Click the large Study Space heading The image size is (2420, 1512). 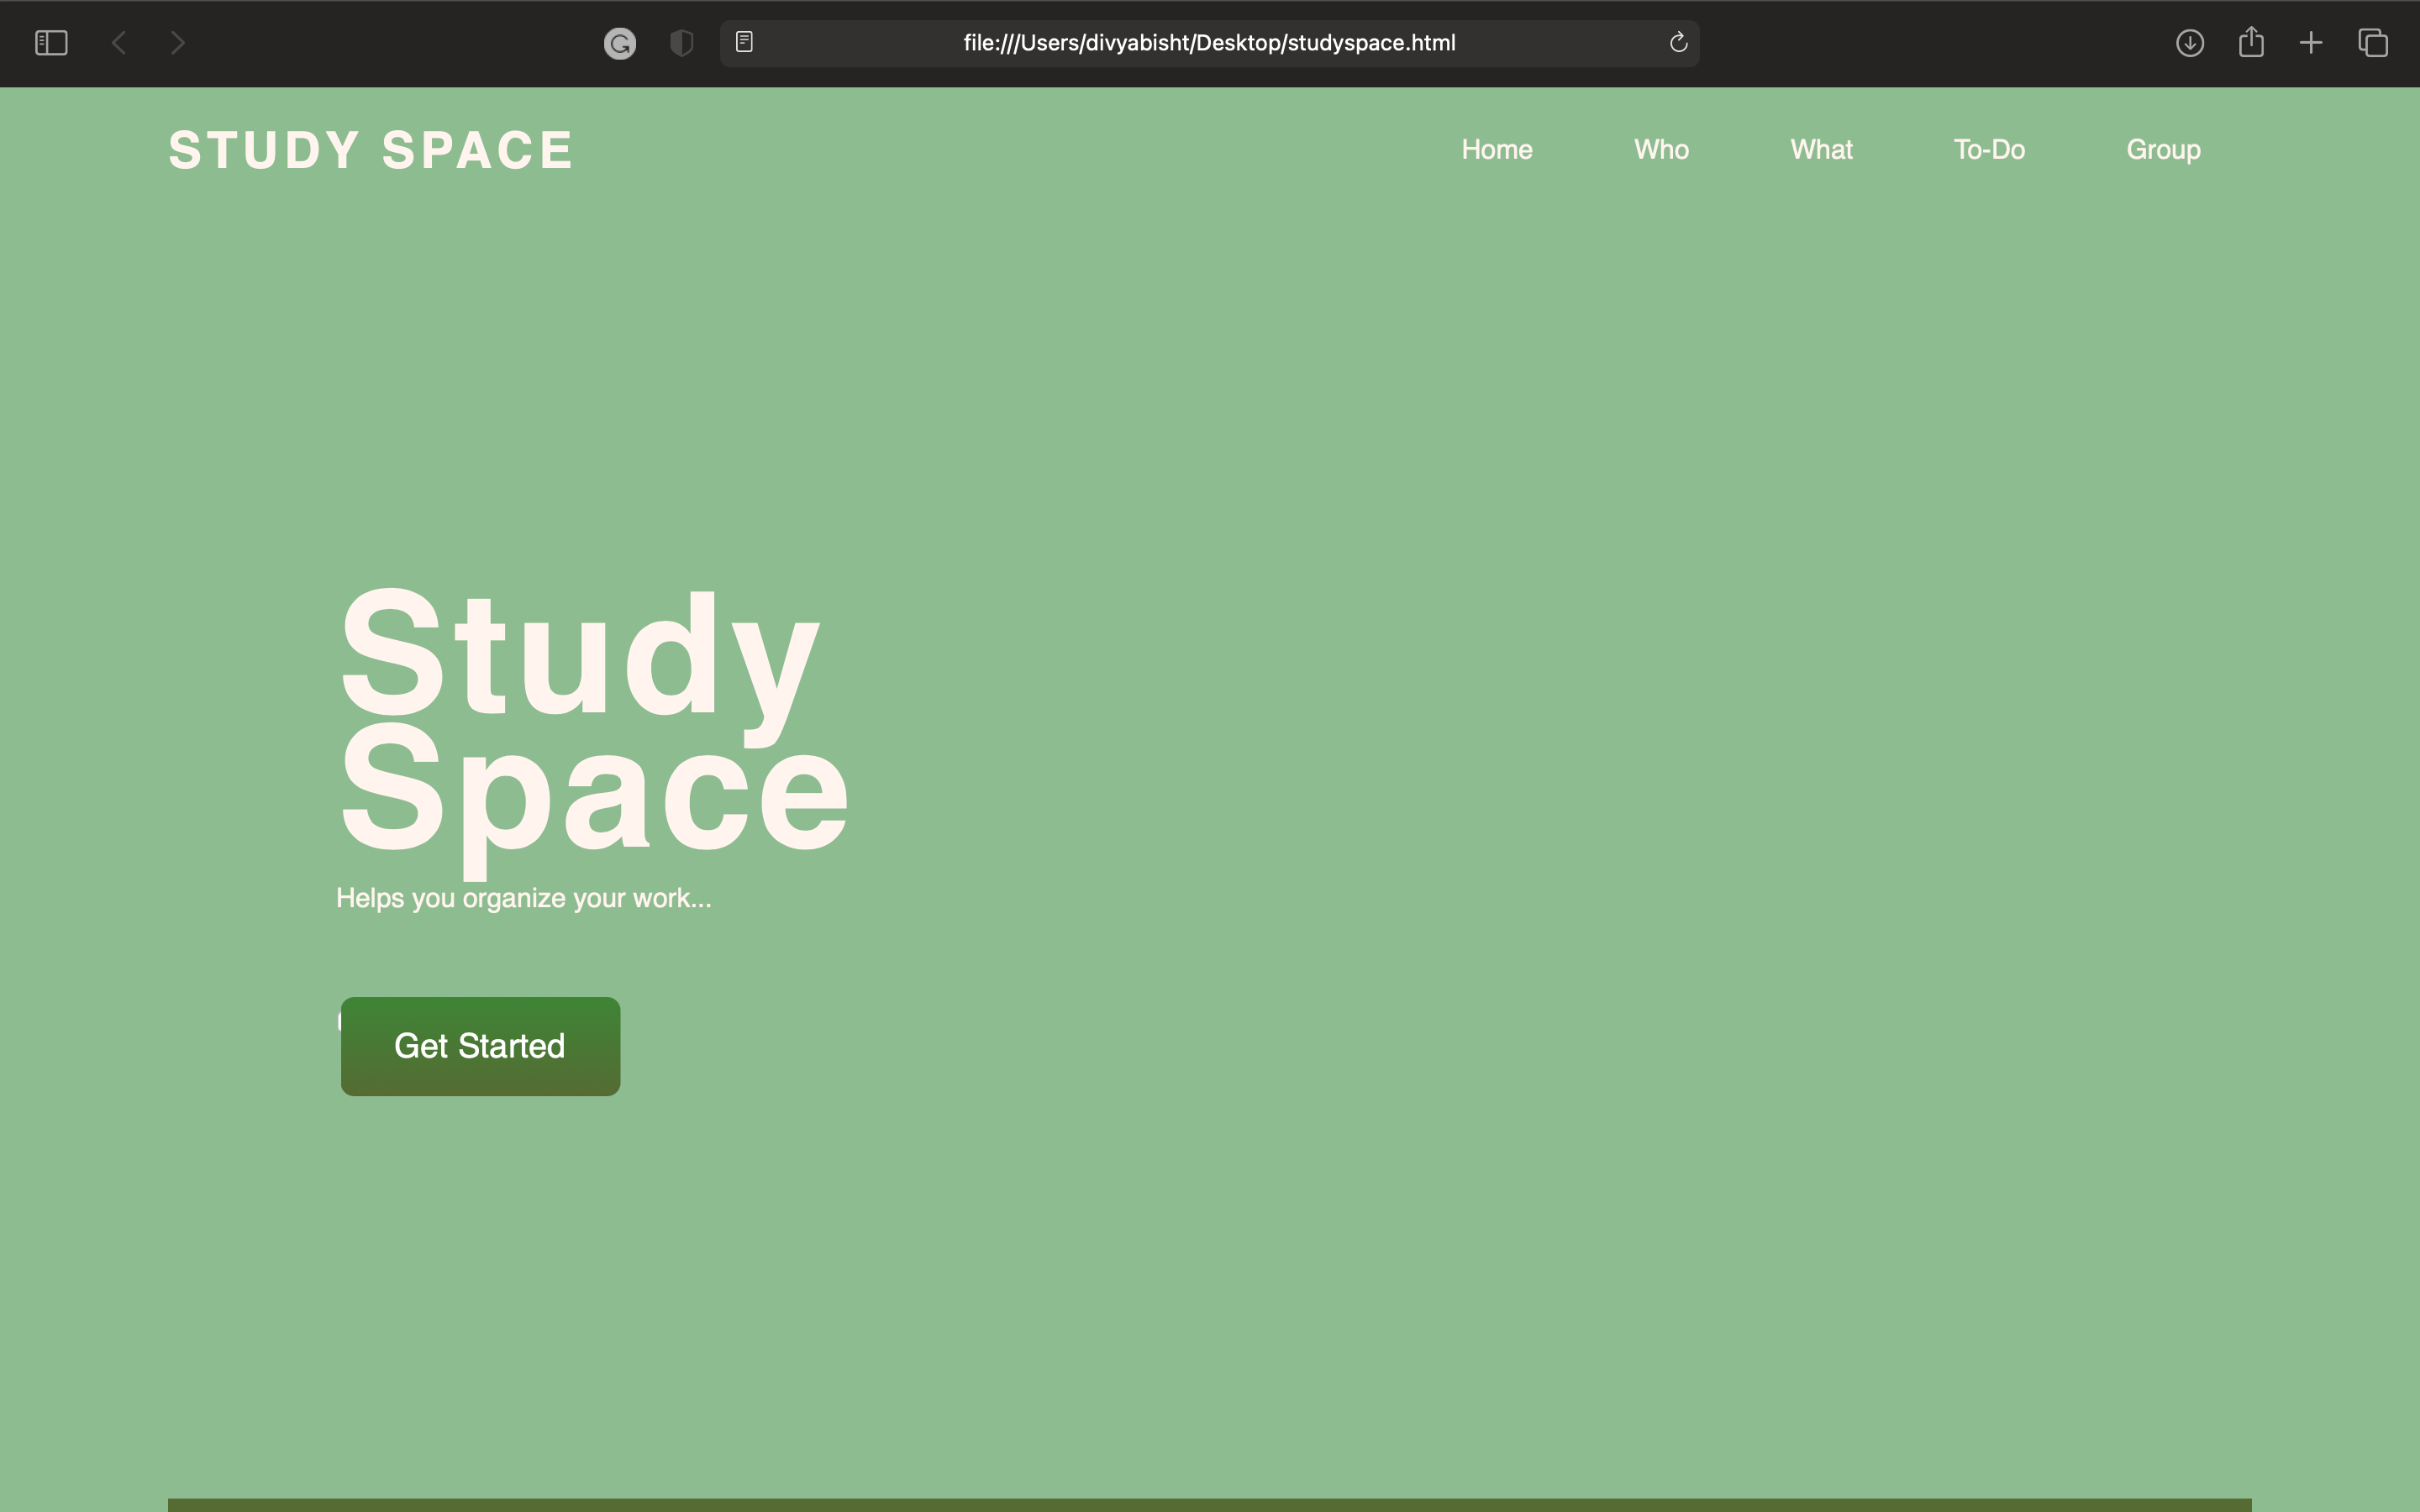click(x=594, y=720)
